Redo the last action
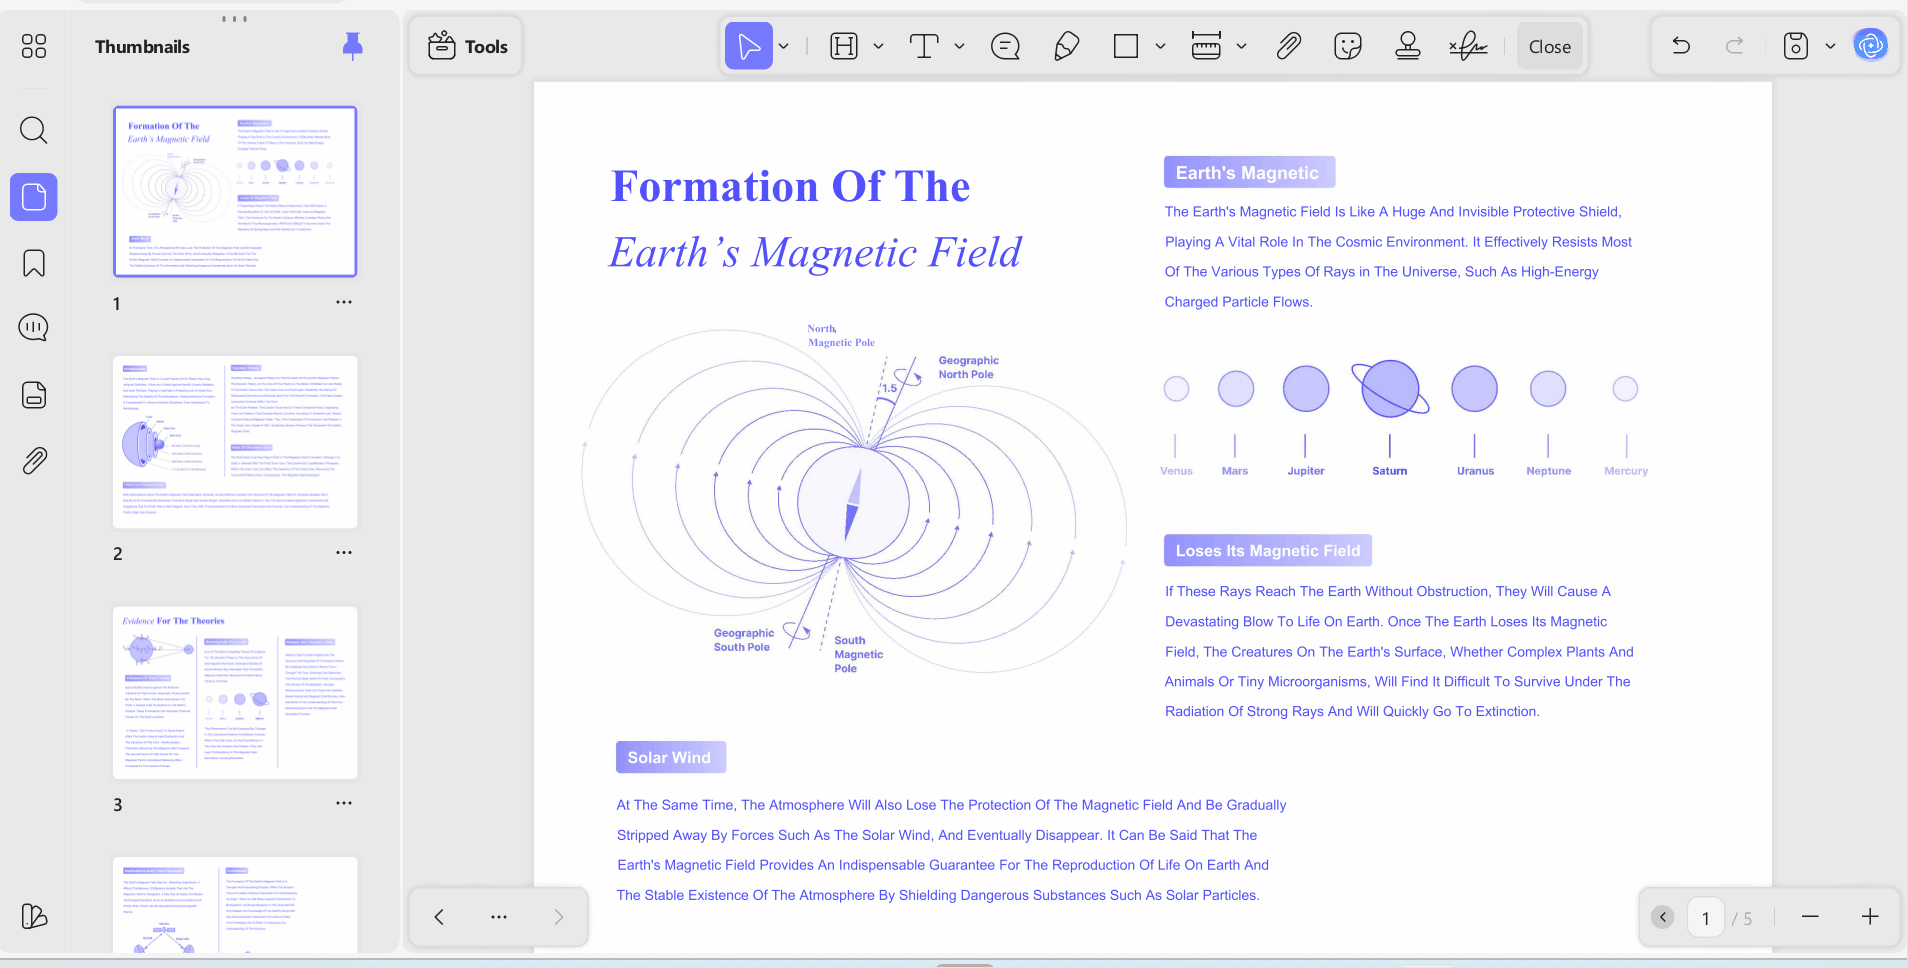Screen dimensions: 1908x968 click(1735, 46)
